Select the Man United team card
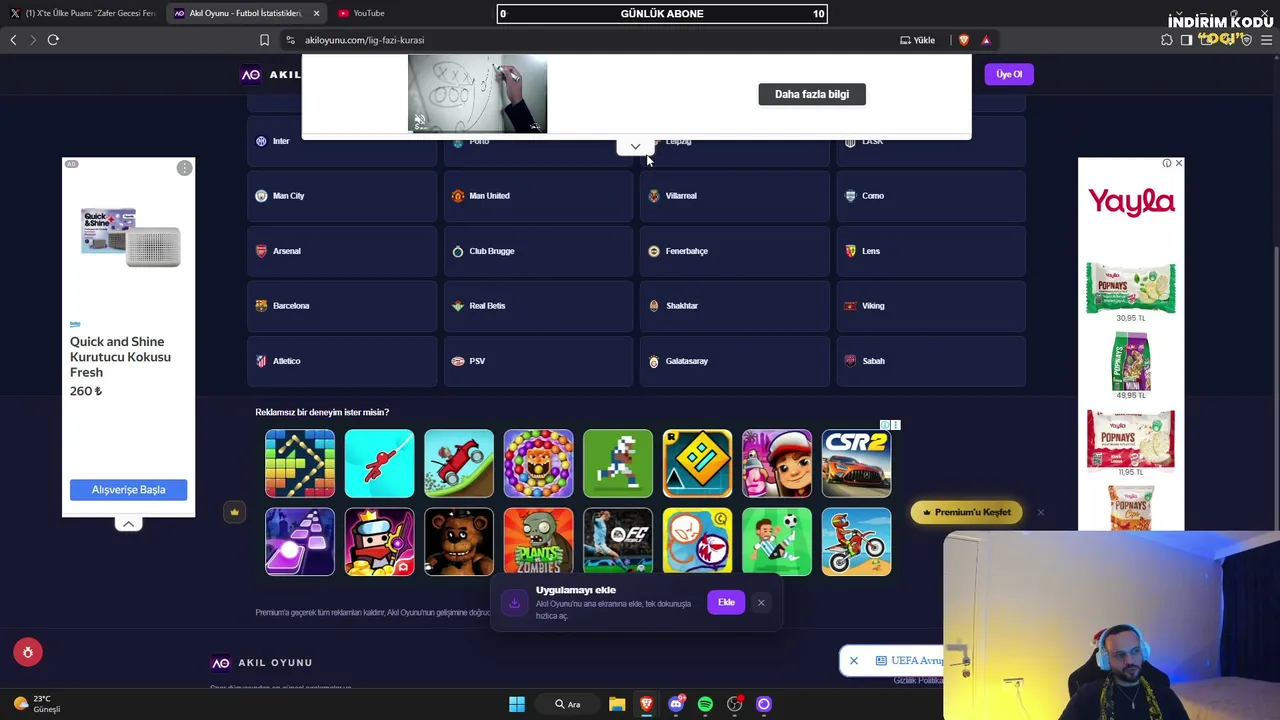This screenshot has height=720, width=1280. point(538,196)
